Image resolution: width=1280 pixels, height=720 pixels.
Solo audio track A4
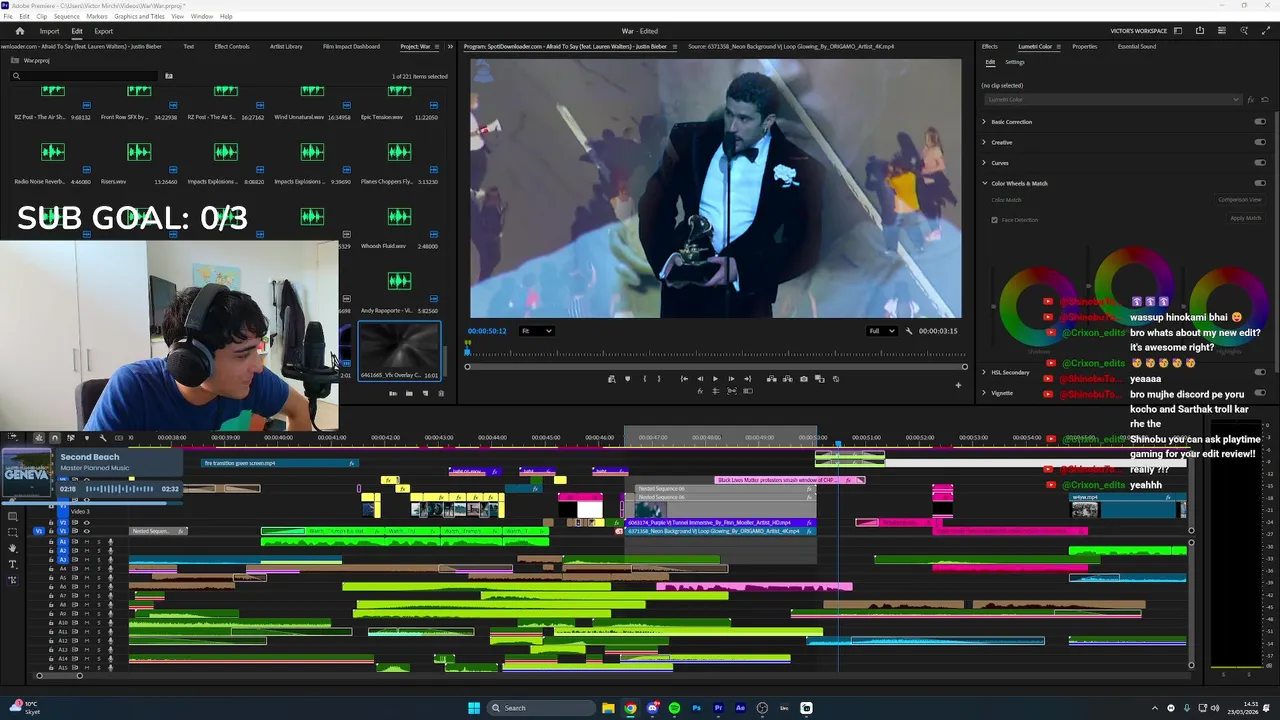pos(99,568)
